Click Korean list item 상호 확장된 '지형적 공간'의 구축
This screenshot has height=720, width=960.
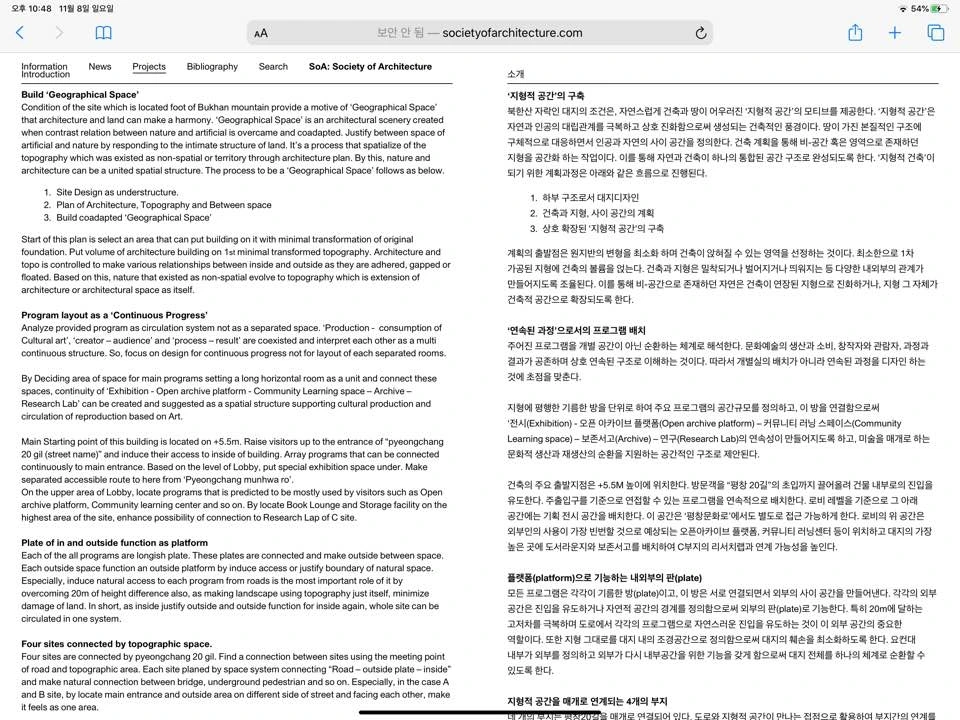point(603,228)
